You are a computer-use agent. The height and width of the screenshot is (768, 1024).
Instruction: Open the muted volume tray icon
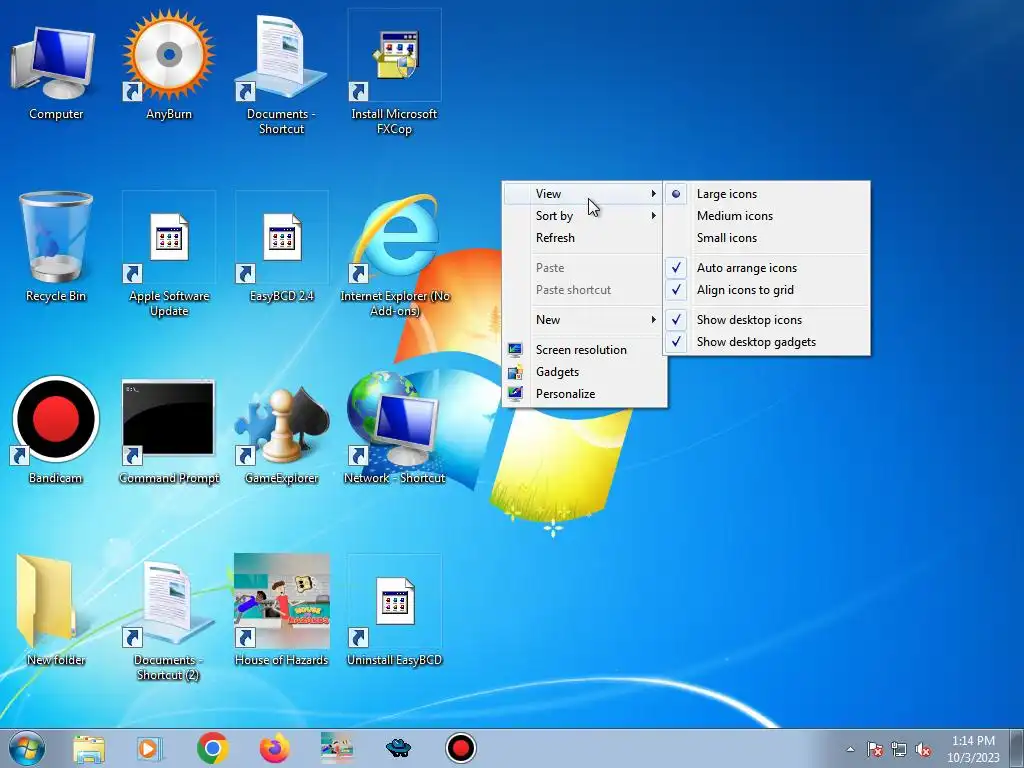(923, 749)
